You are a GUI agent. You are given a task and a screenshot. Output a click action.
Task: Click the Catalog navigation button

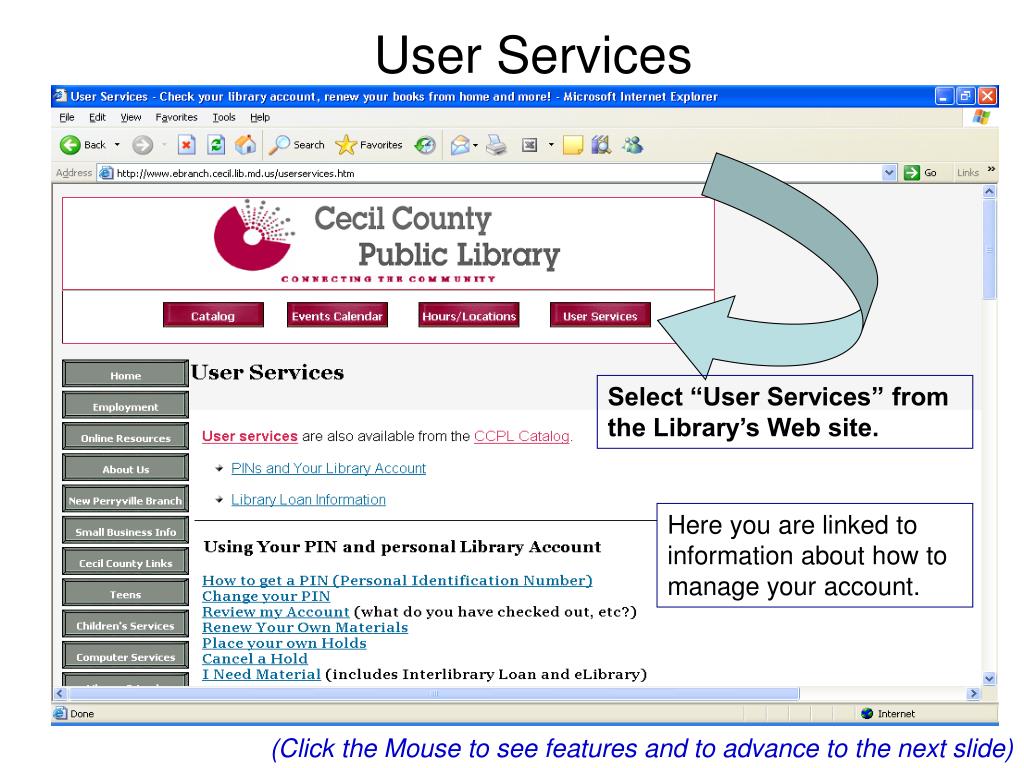point(213,315)
